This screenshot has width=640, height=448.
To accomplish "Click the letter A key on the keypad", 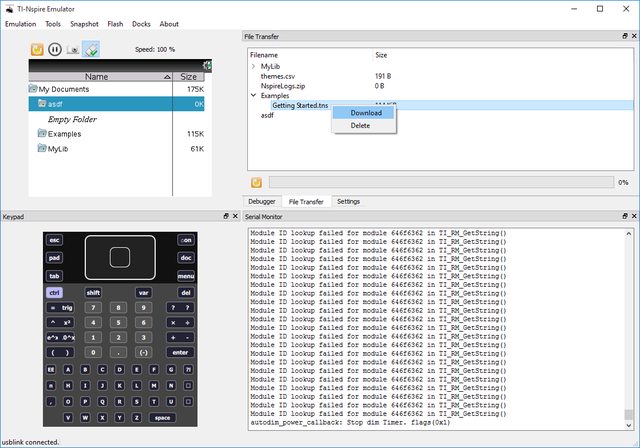I will [x=68, y=370].
